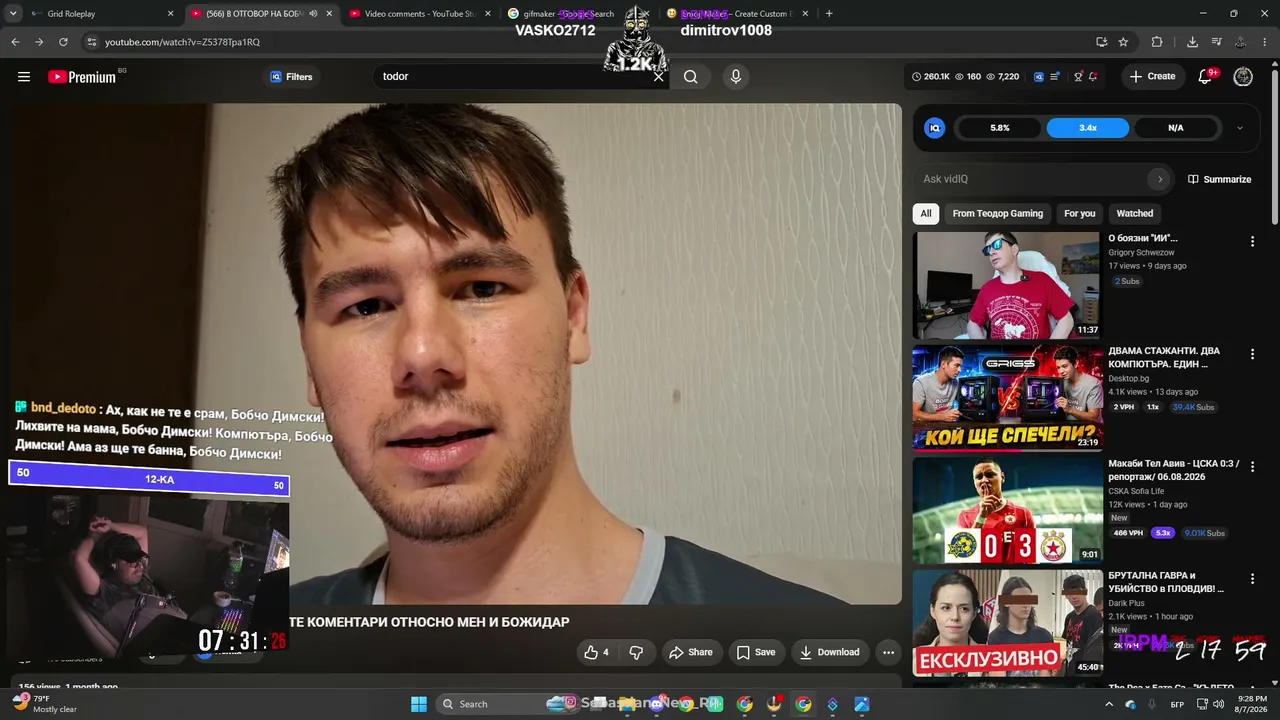Click the Create button
Viewport: 1280px width, 720px height.
(1153, 77)
